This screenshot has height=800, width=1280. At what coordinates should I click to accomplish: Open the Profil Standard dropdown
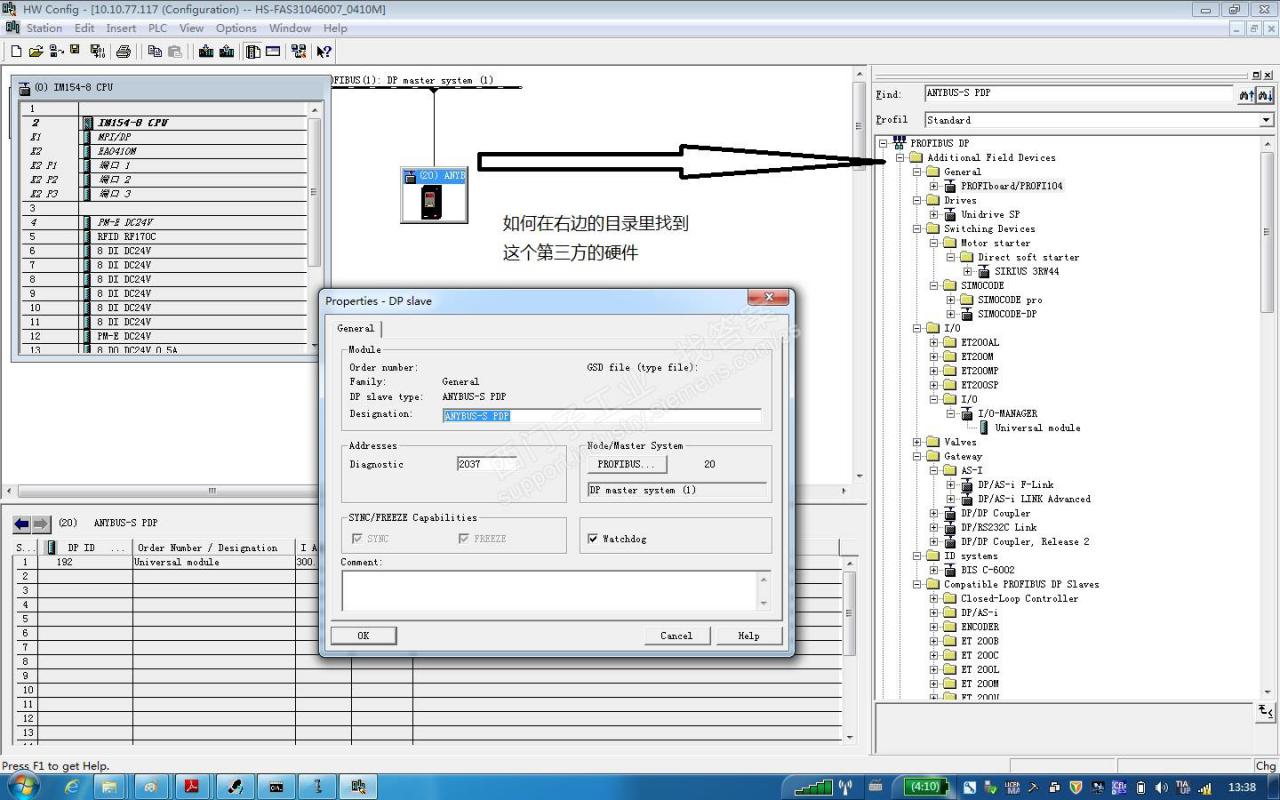tap(1266, 120)
